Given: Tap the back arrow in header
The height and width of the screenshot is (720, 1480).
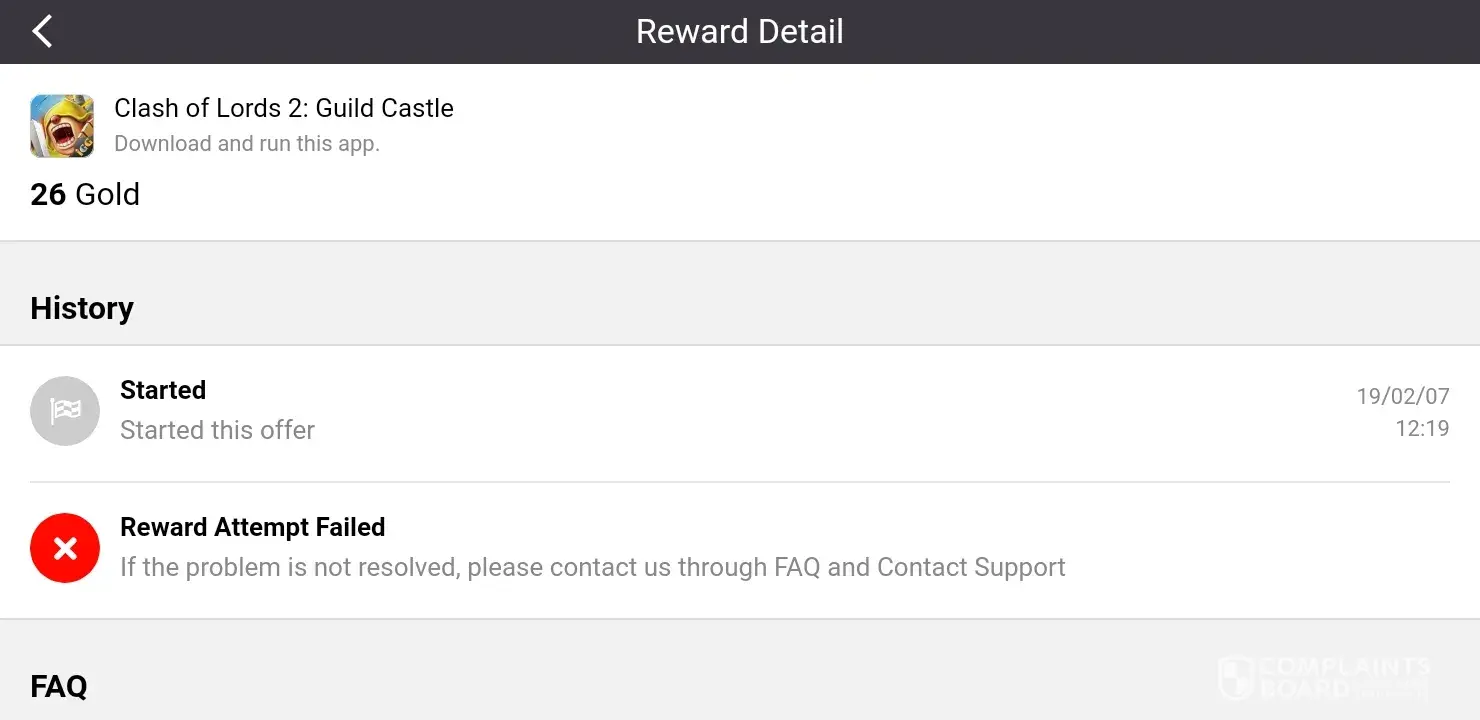Looking at the screenshot, I should click(42, 32).
